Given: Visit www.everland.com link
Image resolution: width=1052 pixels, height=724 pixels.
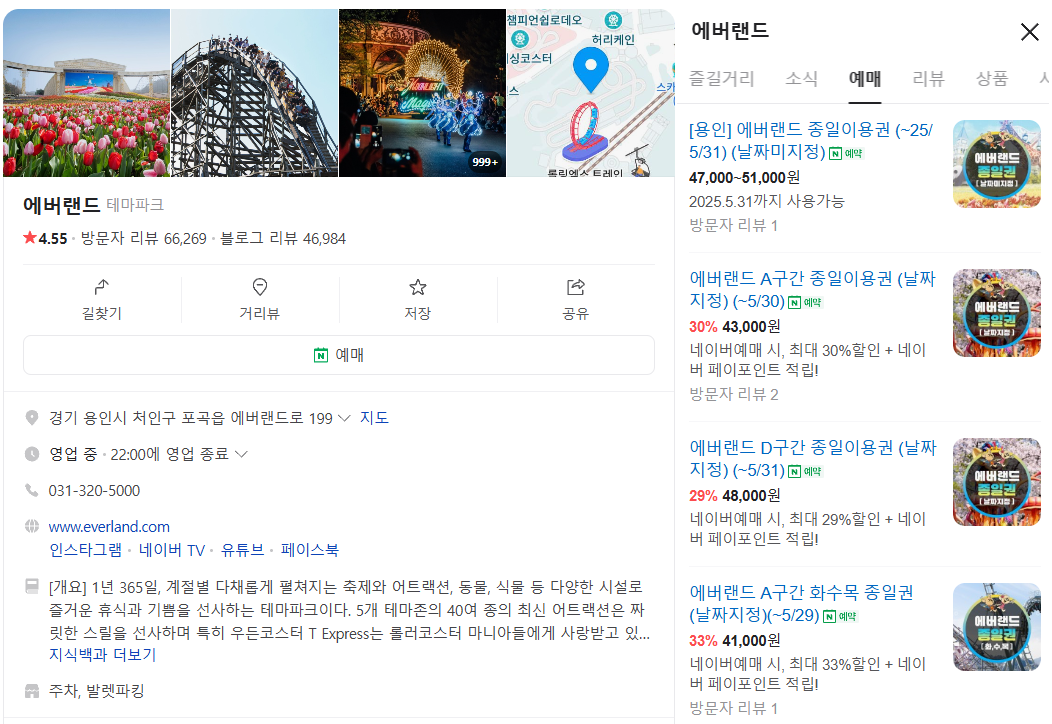Looking at the screenshot, I should coord(109,527).
